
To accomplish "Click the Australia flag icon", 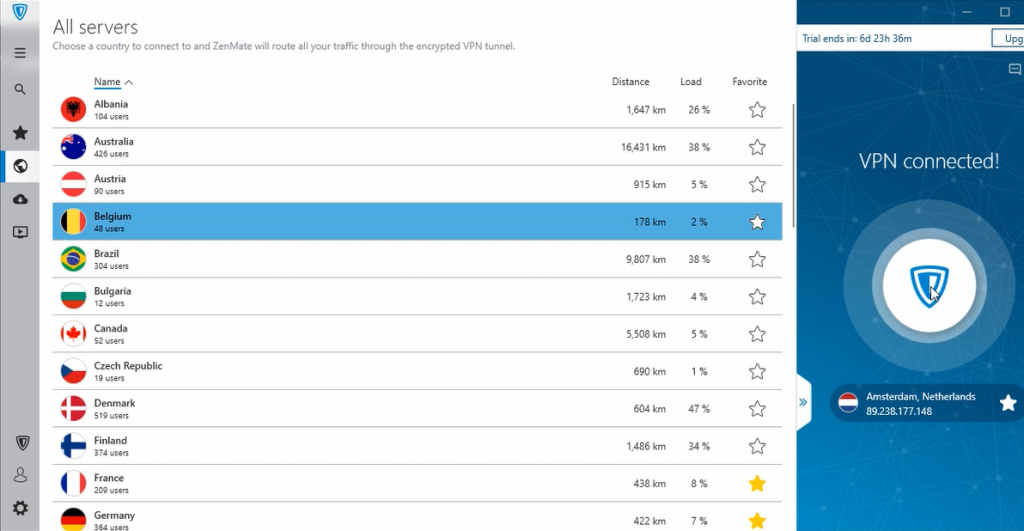I will click(73, 146).
